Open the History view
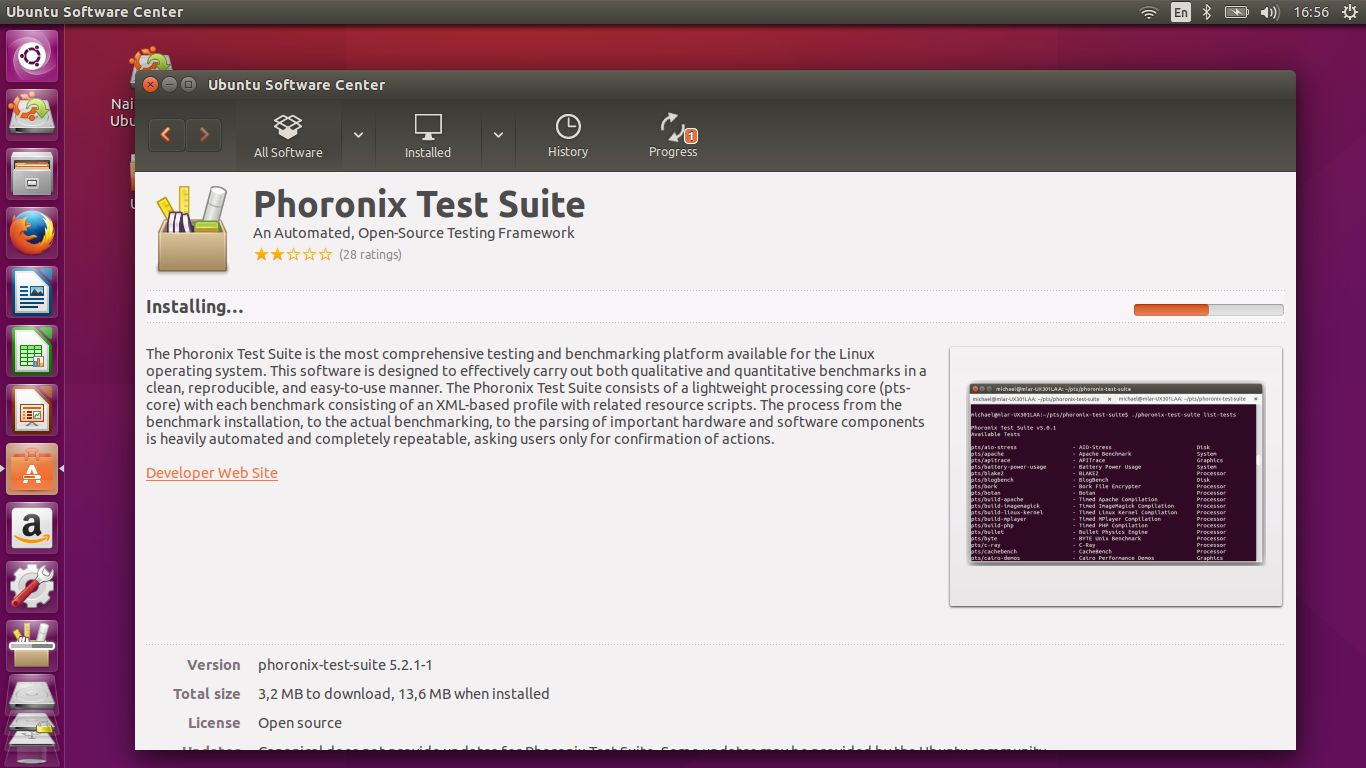This screenshot has height=768, width=1366. coord(568,136)
